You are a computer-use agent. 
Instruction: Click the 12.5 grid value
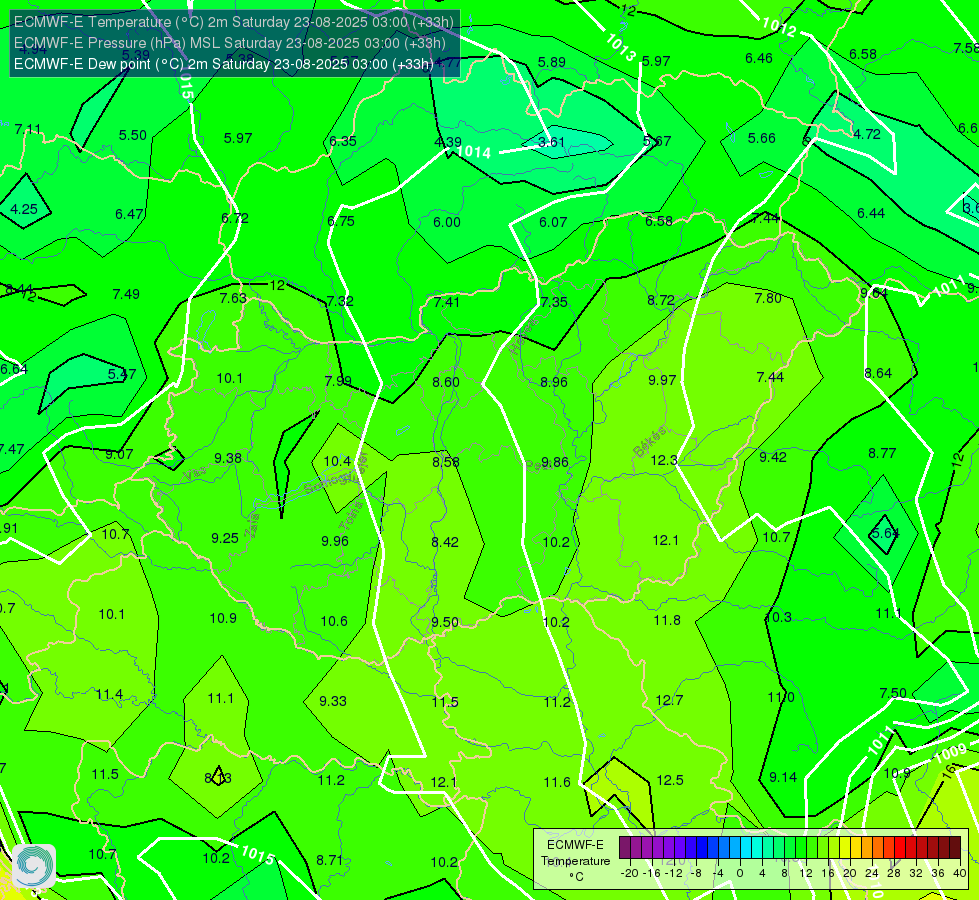[x=670, y=780]
